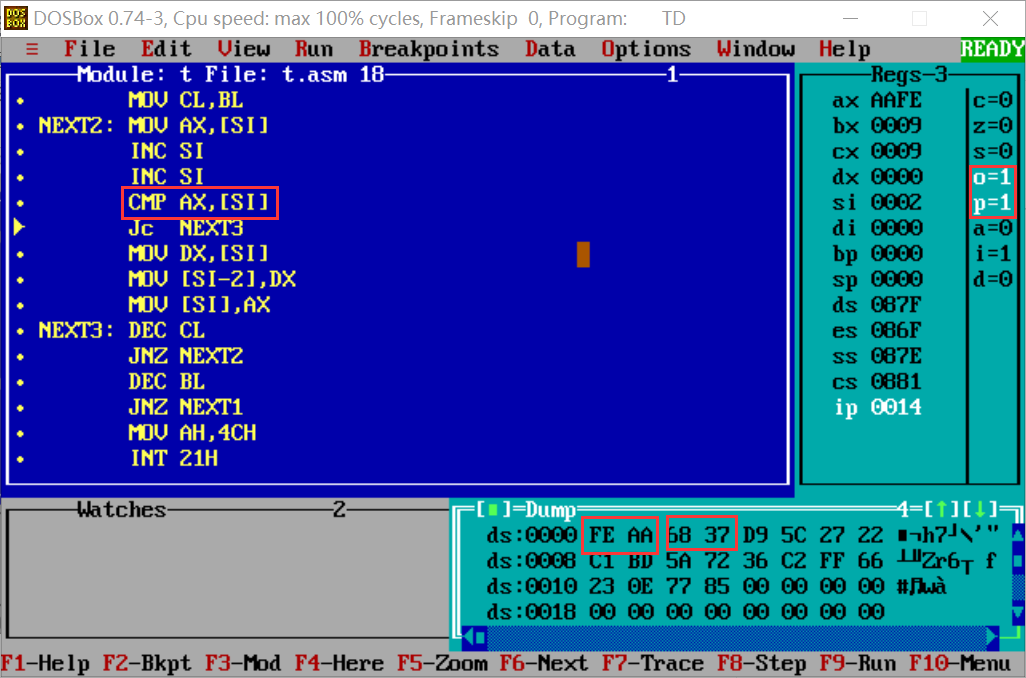1026x678 pixels.
Task: Select the cs 0881 register row
Action: point(877,382)
